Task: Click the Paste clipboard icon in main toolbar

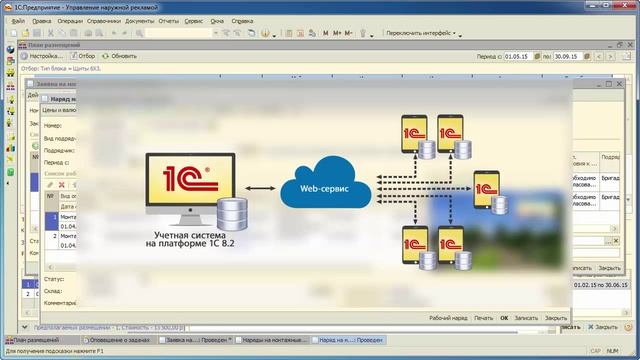Action: click(x=73, y=33)
